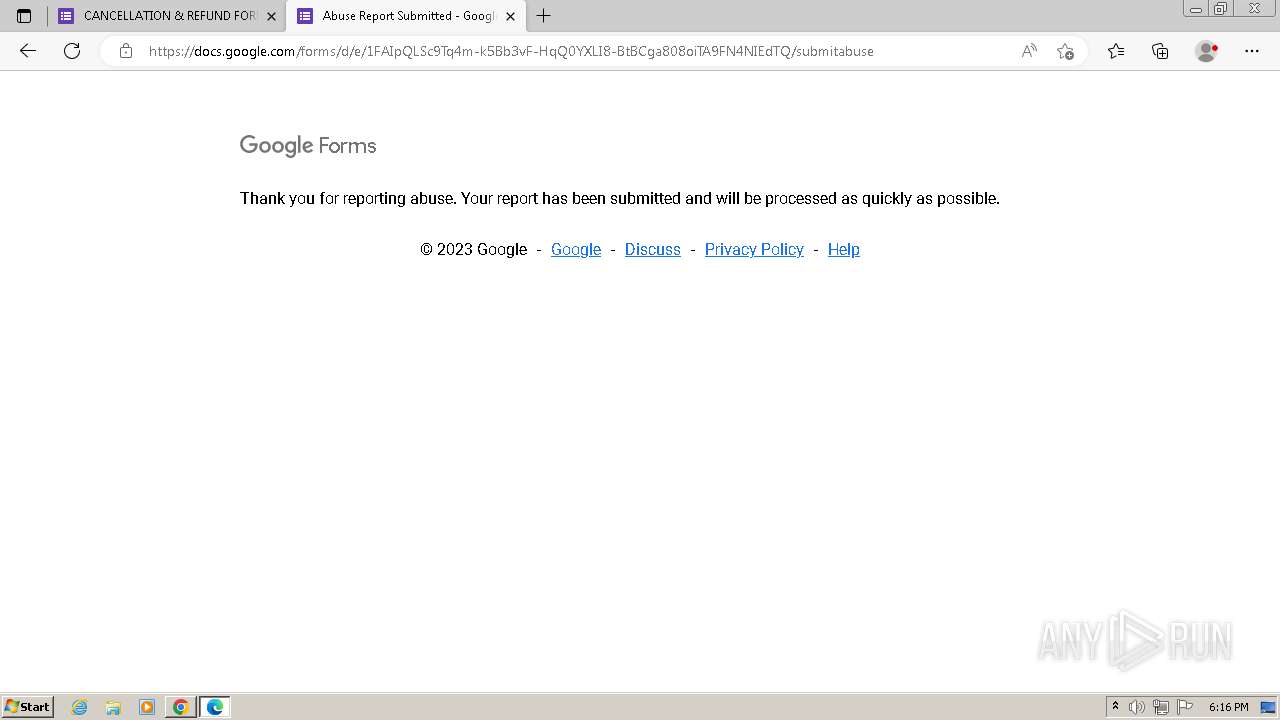Open a new browser tab

click(544, 16)
